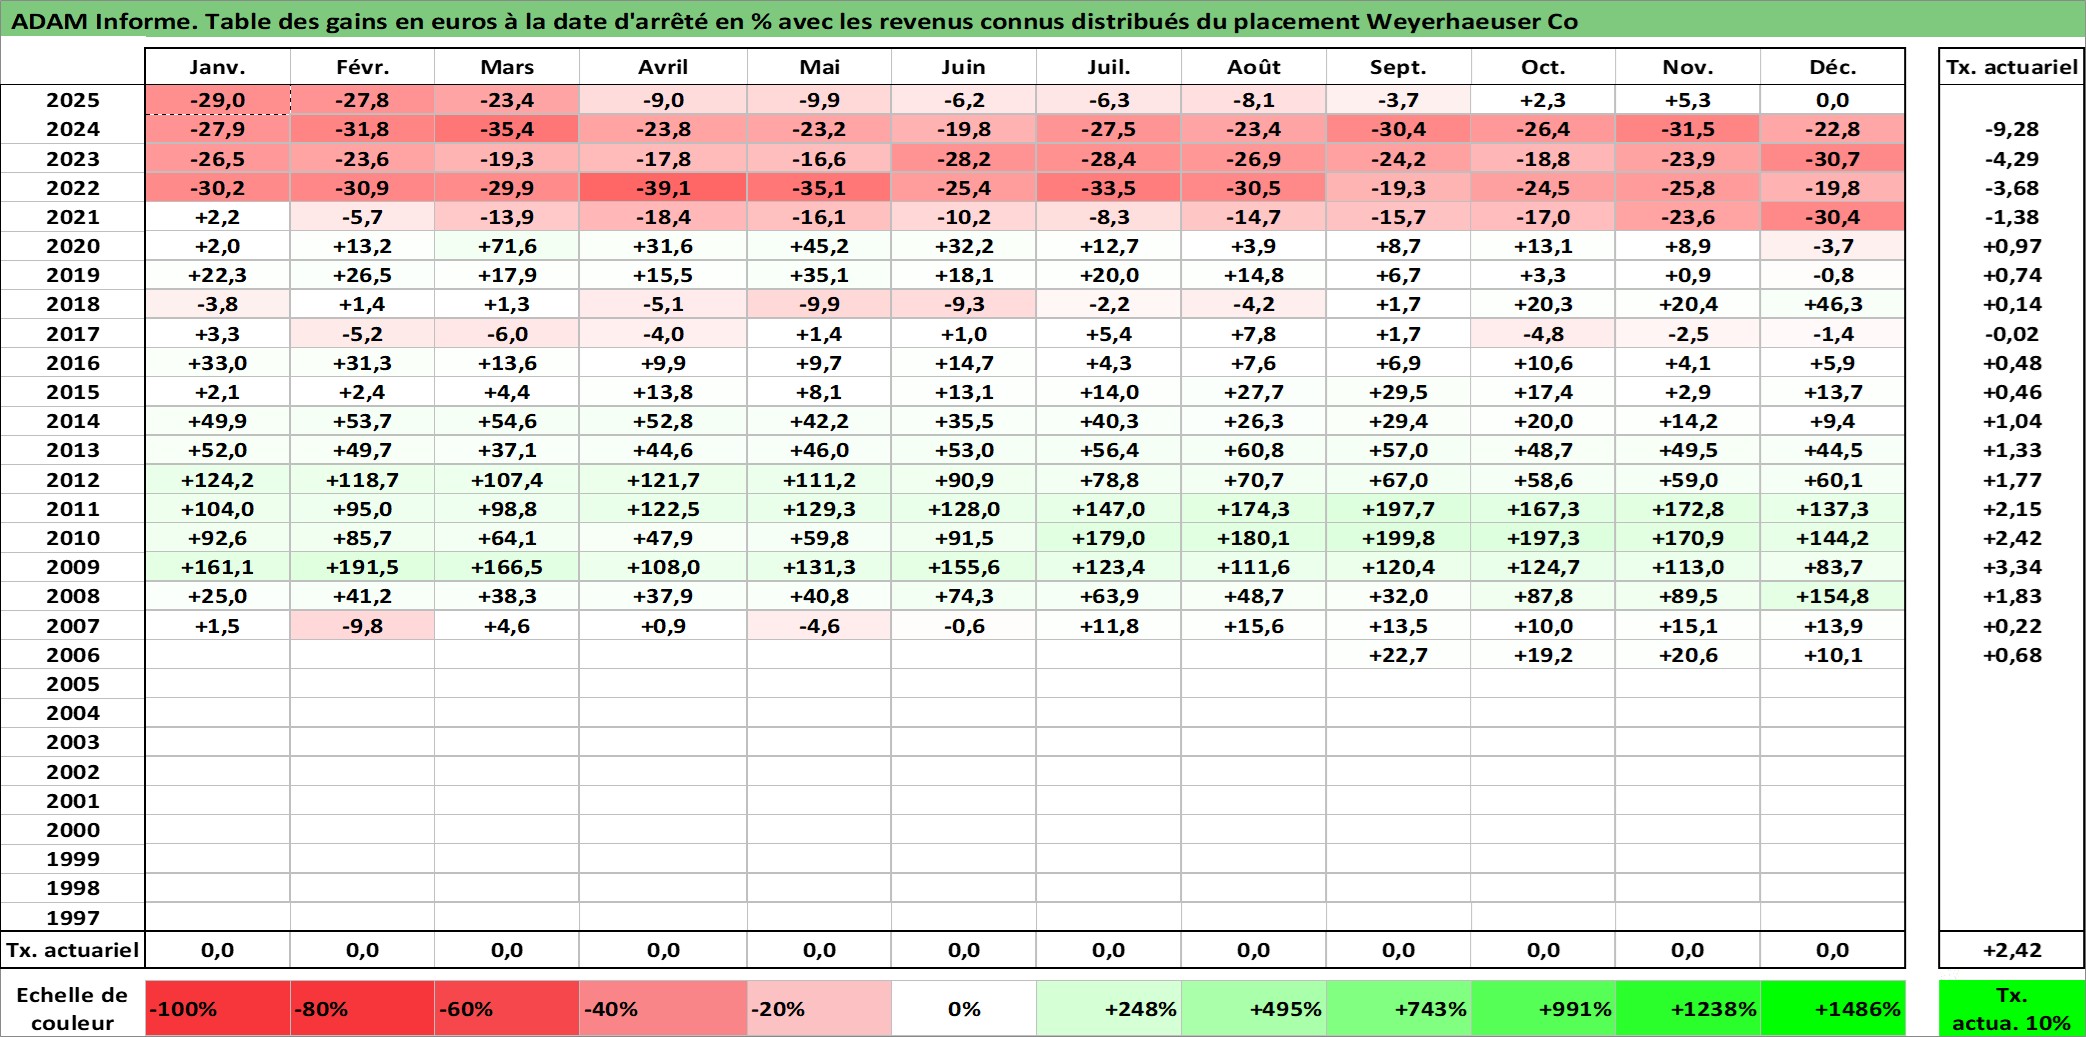Click the +743% color scale cell
This screenshot has width=2086, height=1037.
tap(1398, 1008)
